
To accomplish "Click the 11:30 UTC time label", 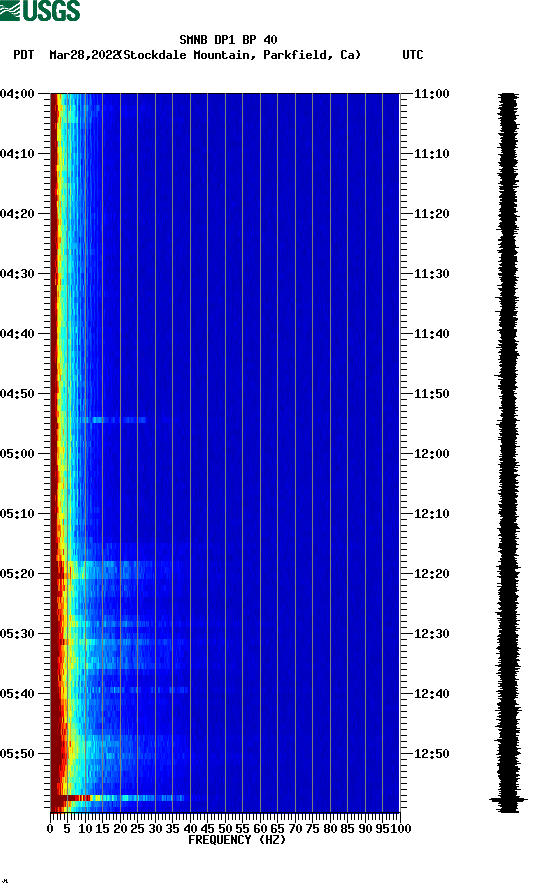I will 431,274.
